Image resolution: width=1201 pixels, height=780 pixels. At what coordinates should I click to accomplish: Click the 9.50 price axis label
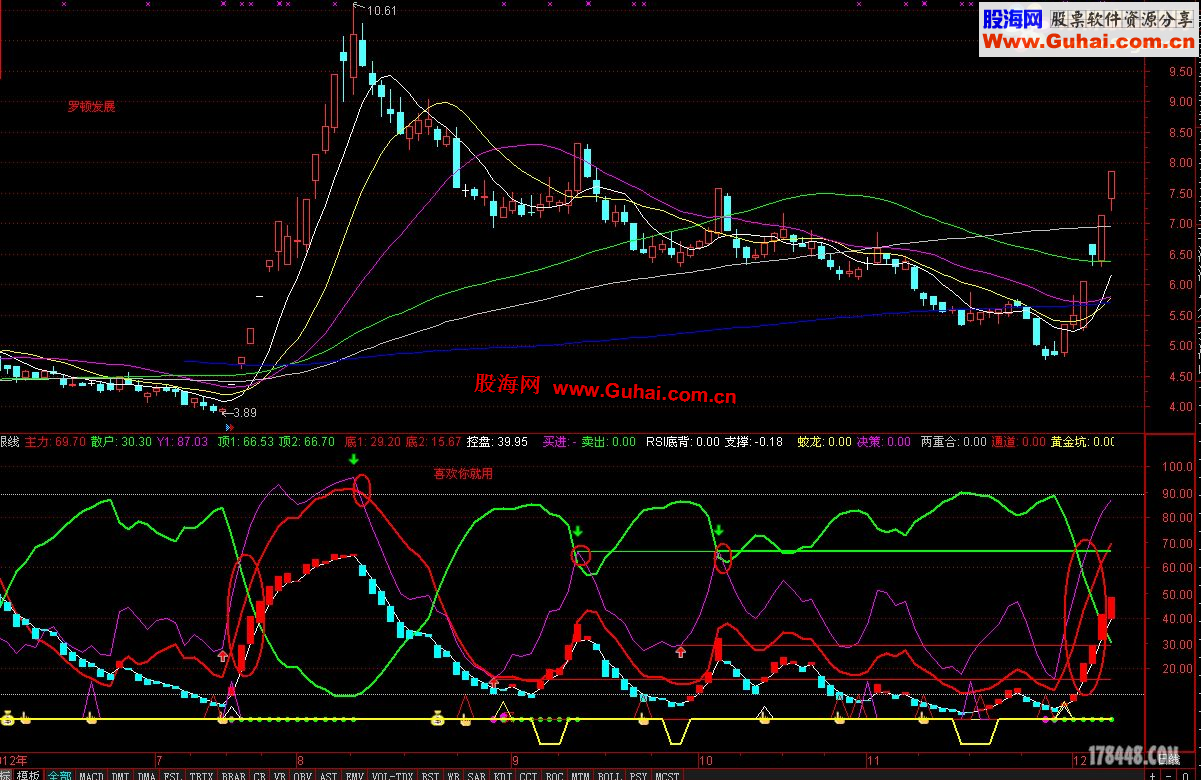click(1180, 71)
